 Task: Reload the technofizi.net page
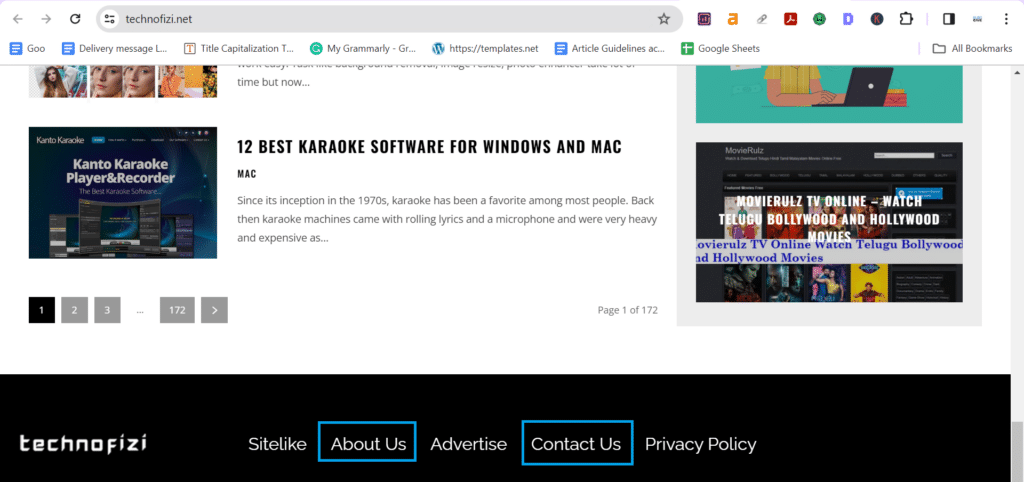pyautogui.click(x=75, y=19)
